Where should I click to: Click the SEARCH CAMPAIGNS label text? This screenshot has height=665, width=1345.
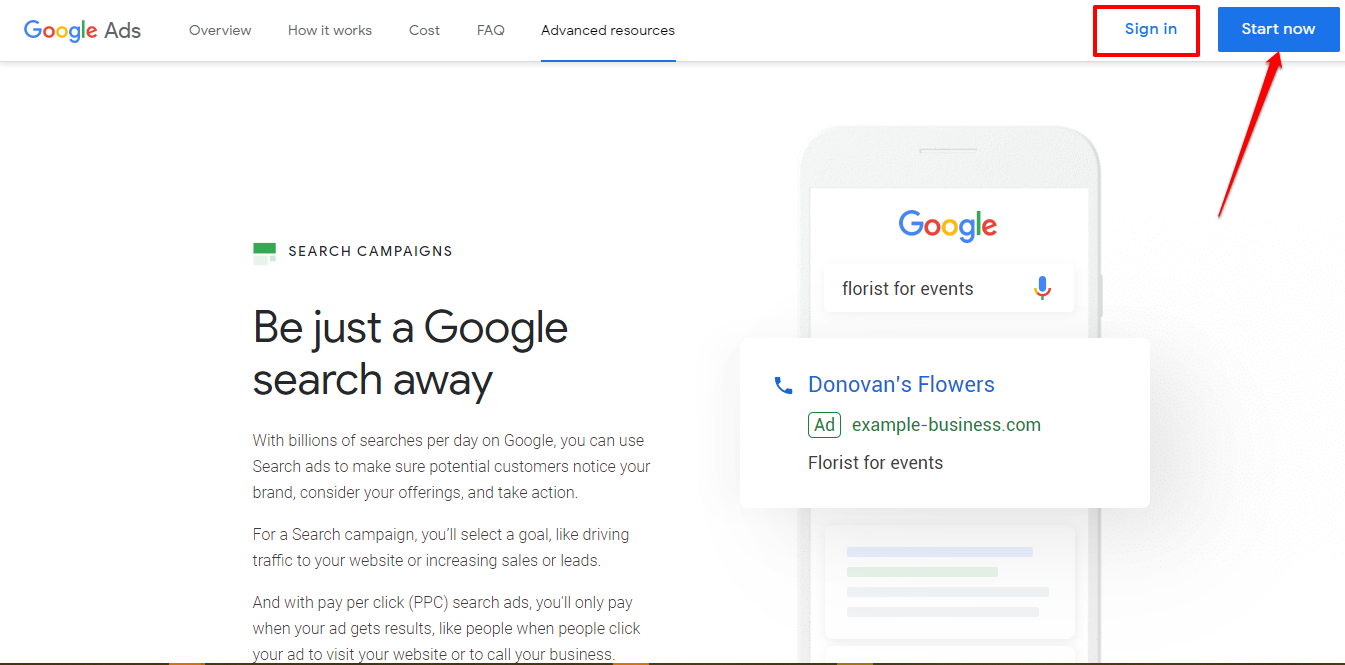[x=370, y=251]
